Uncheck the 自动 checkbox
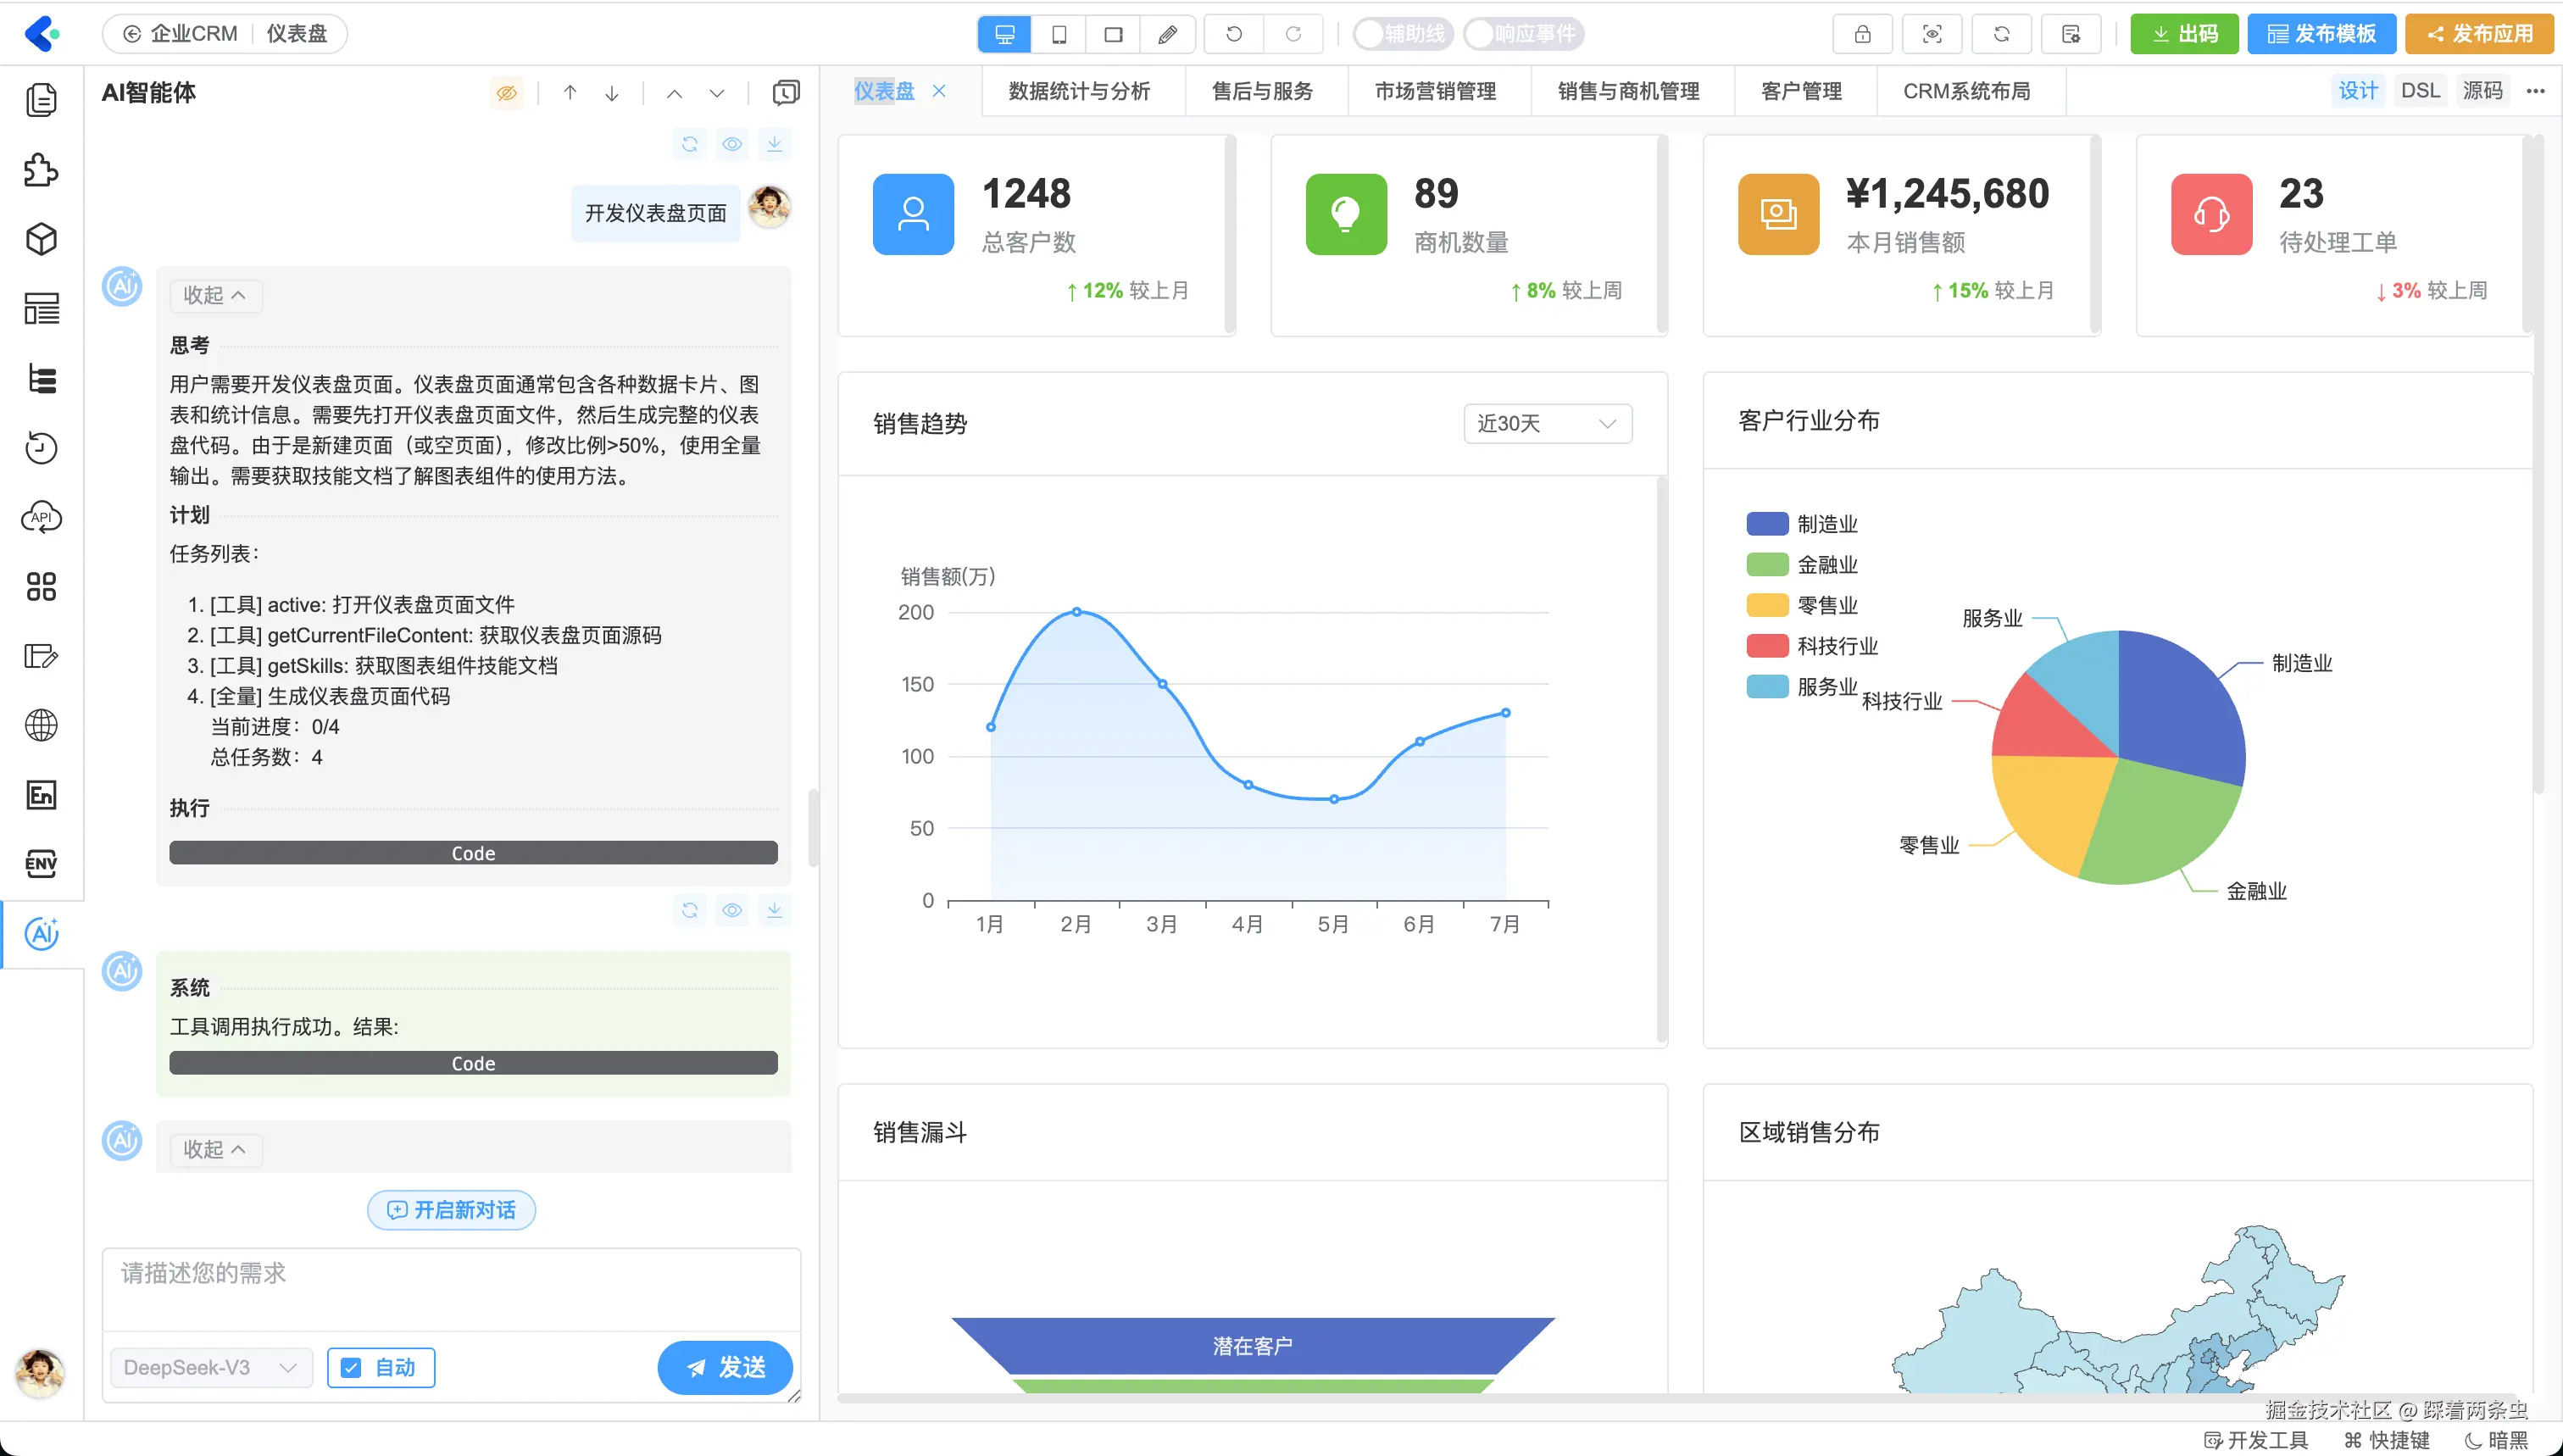Screen dimensions: 2563x1456 (x=351, y=1367)
